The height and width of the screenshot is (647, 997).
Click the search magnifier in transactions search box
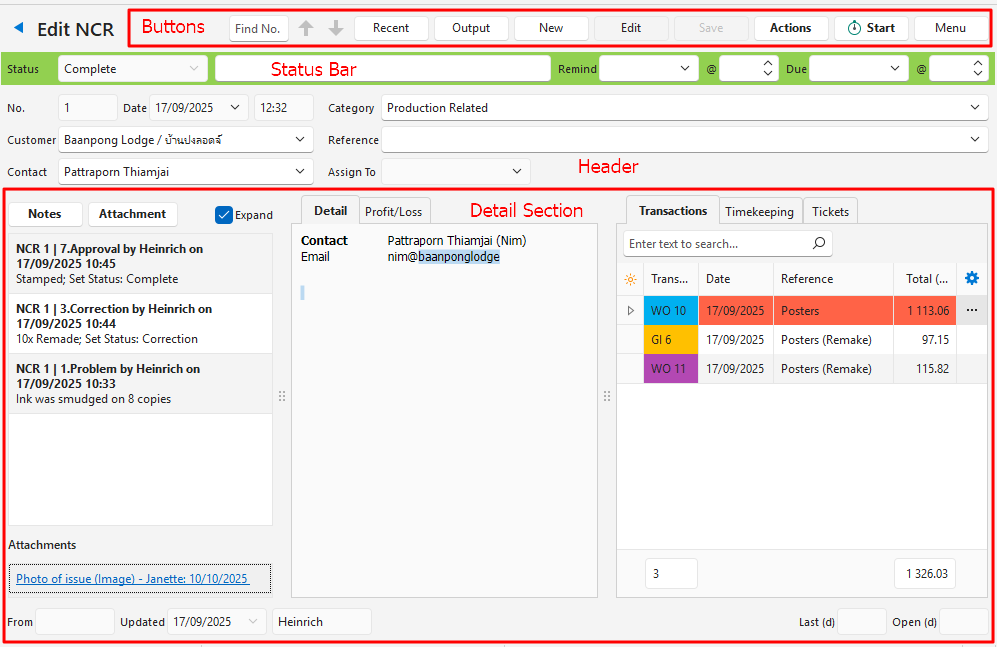818,243
